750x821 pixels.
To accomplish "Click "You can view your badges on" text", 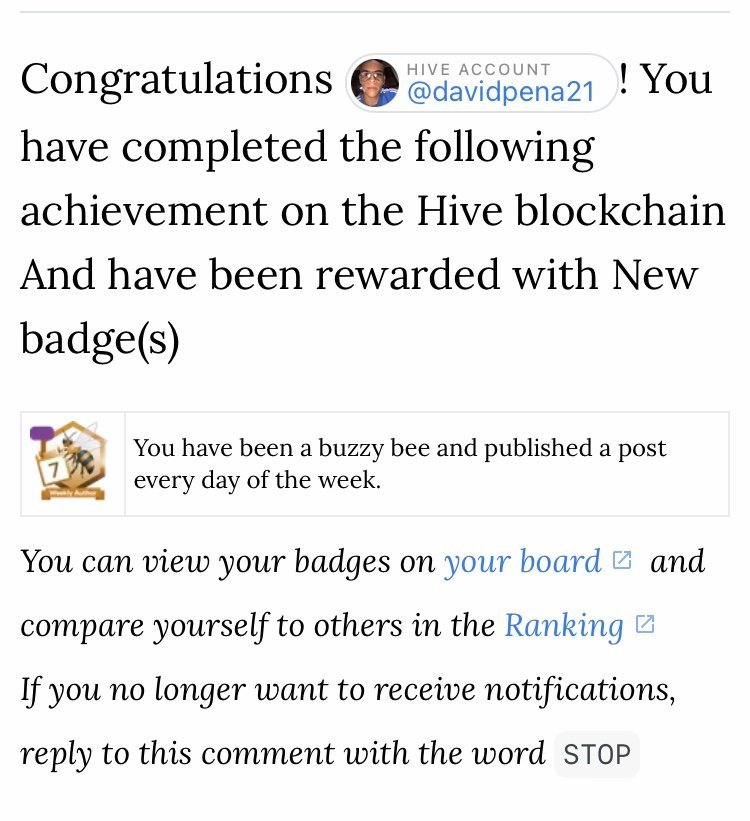I will click(x=228, y=561).
